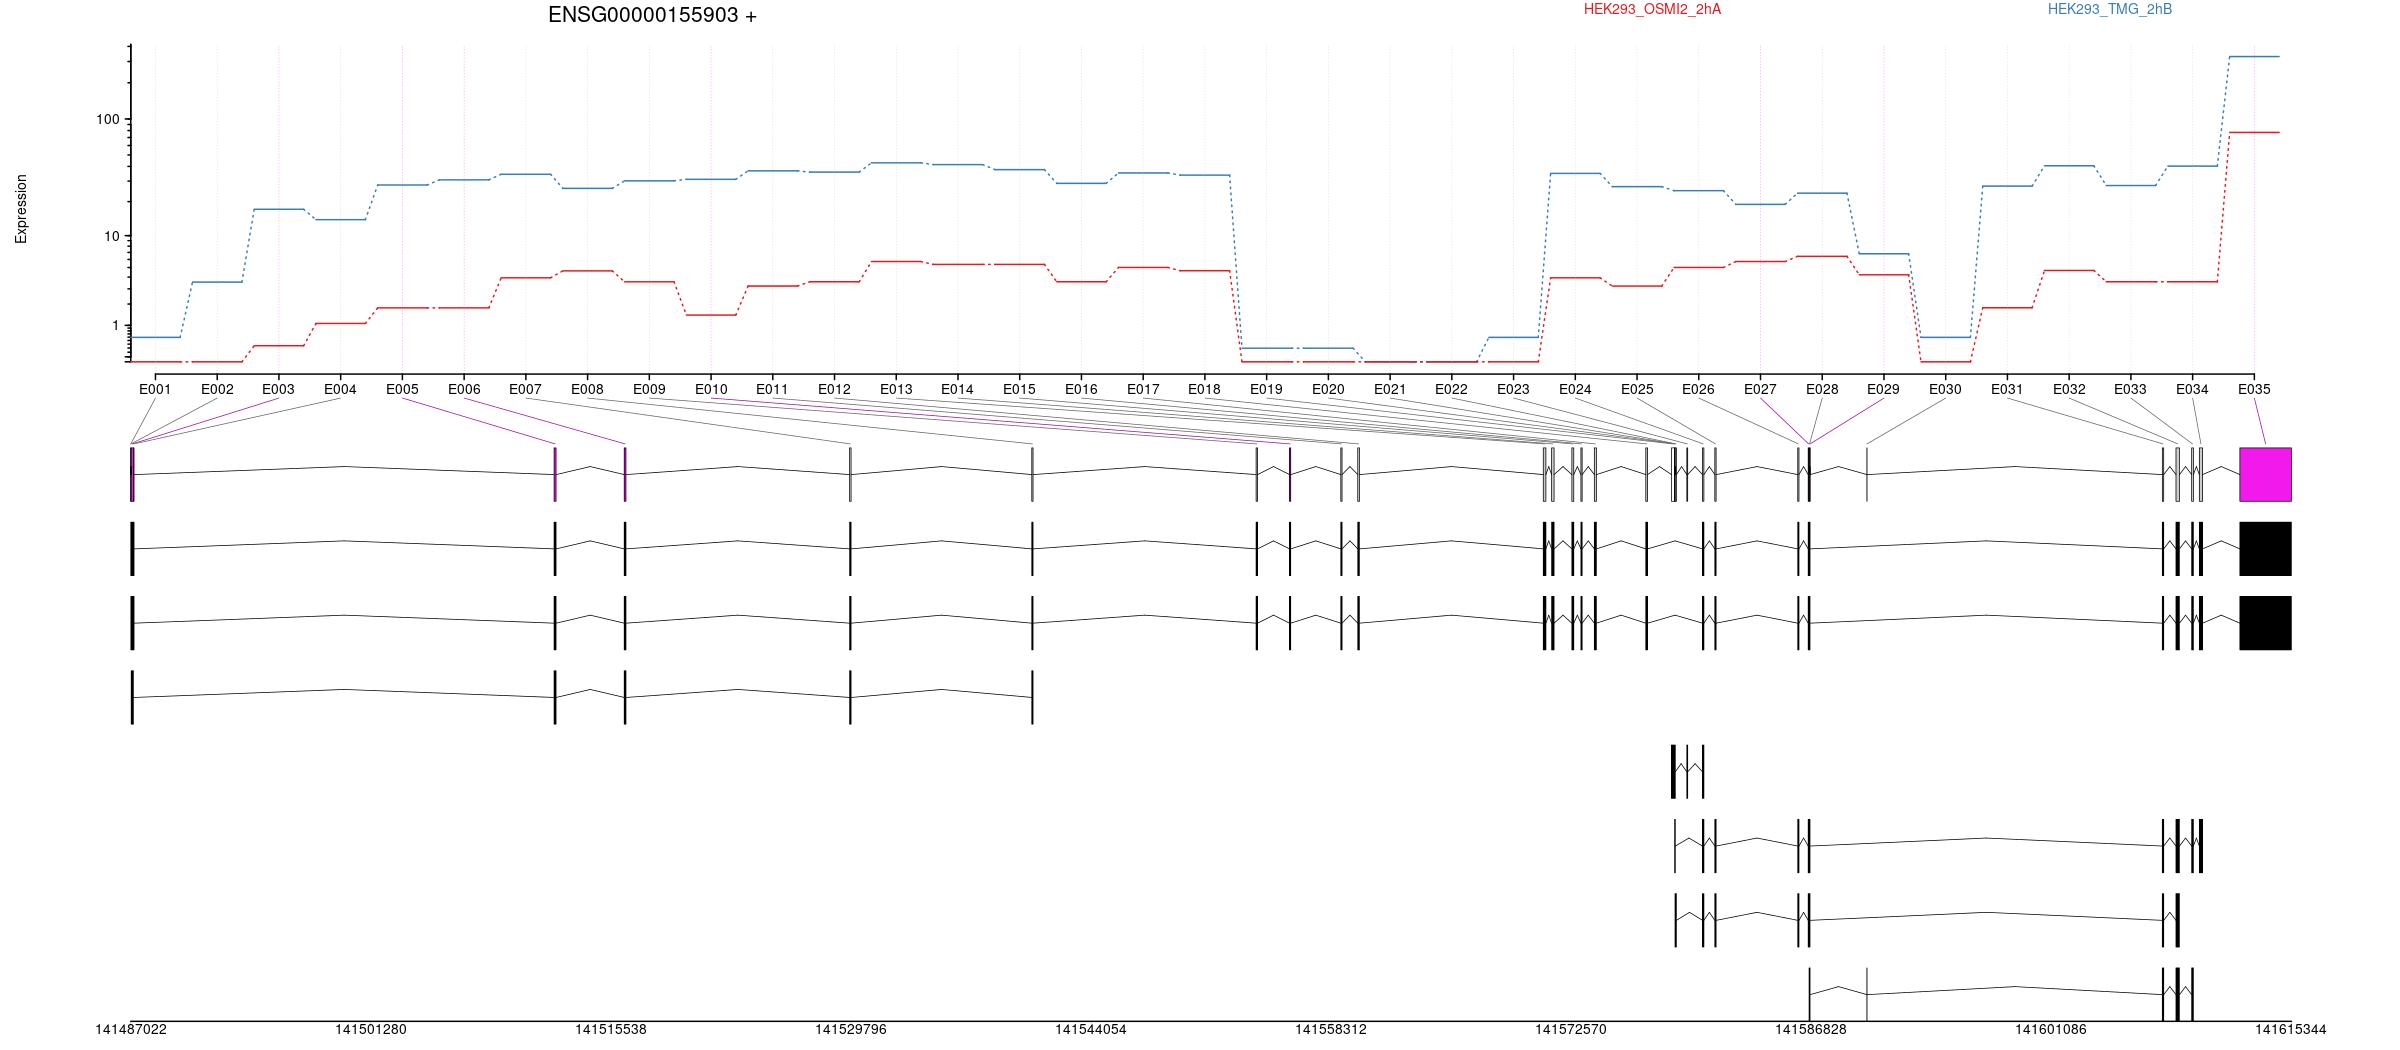
Task: Click exon label E017
Action: (1143, 389)
